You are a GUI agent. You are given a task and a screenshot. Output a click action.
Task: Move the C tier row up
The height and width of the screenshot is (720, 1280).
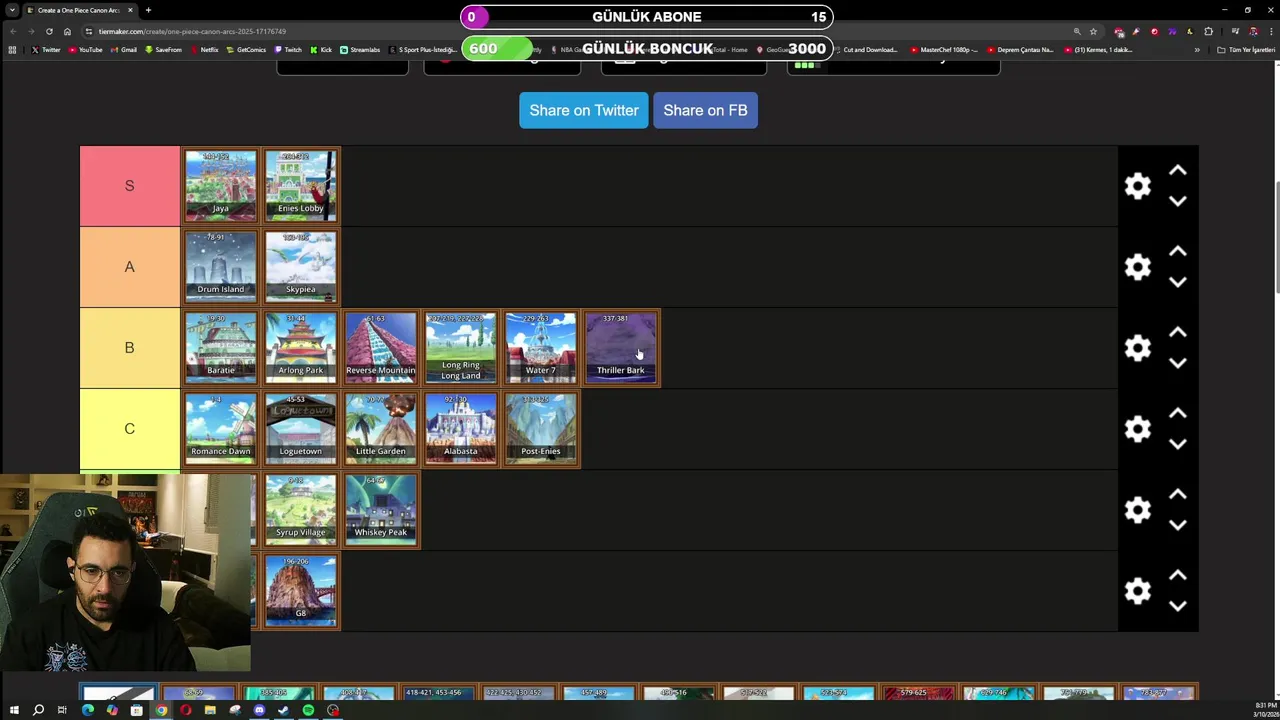[1178, 414]
